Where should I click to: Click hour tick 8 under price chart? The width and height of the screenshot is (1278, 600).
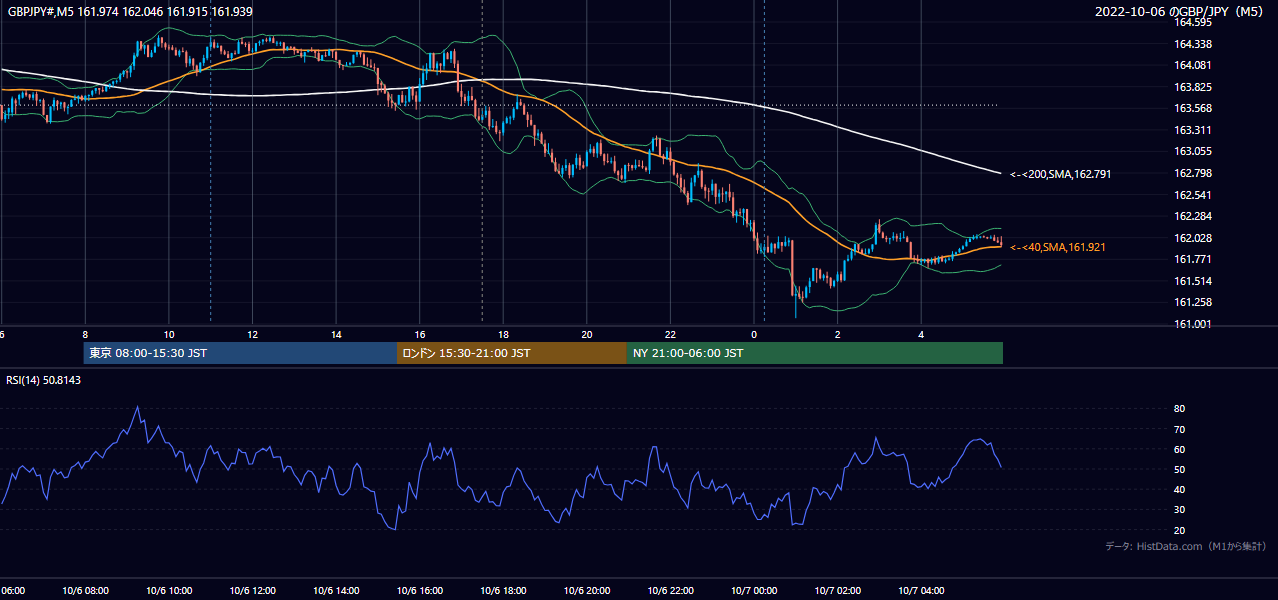[85, 335]
